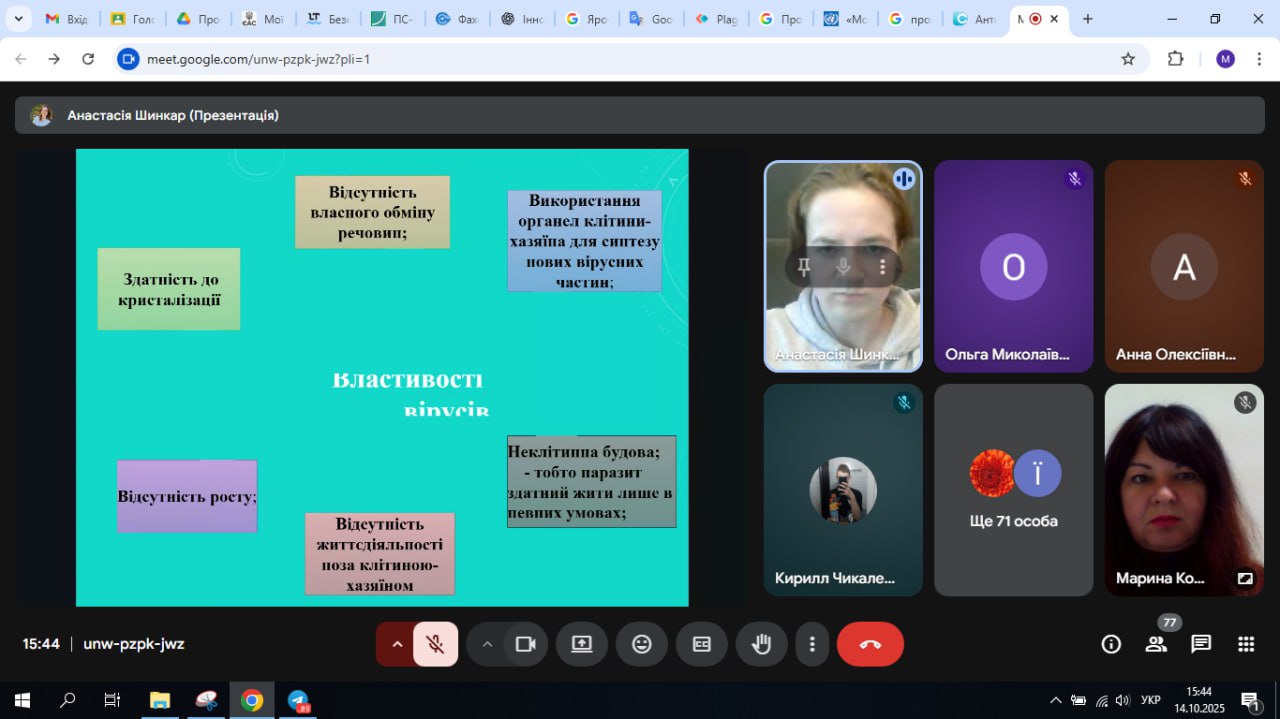
Task: Open the emoji reactions button
Action: tap(642, 644)
